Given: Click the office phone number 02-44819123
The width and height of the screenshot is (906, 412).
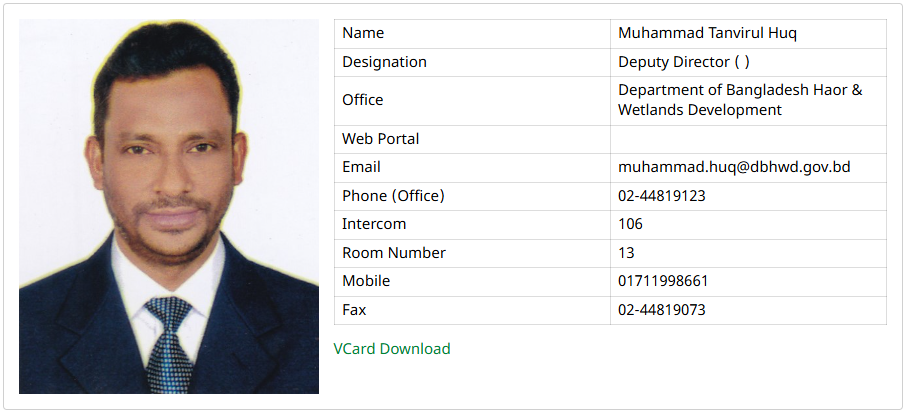Looking at the screenshot, I should [662, 196].
